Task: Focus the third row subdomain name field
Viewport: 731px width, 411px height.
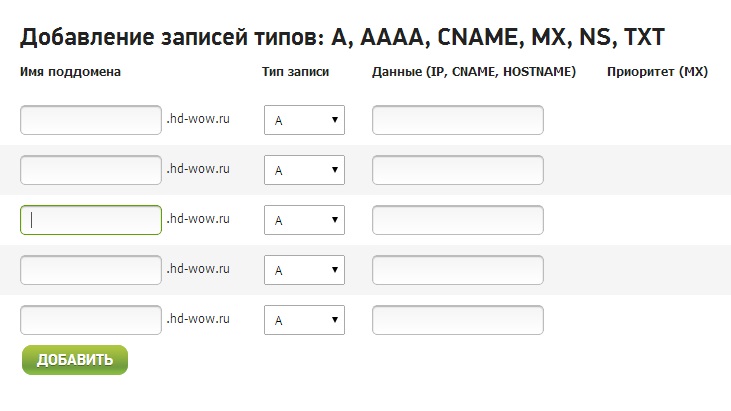Action: click(x=91, y=220)
